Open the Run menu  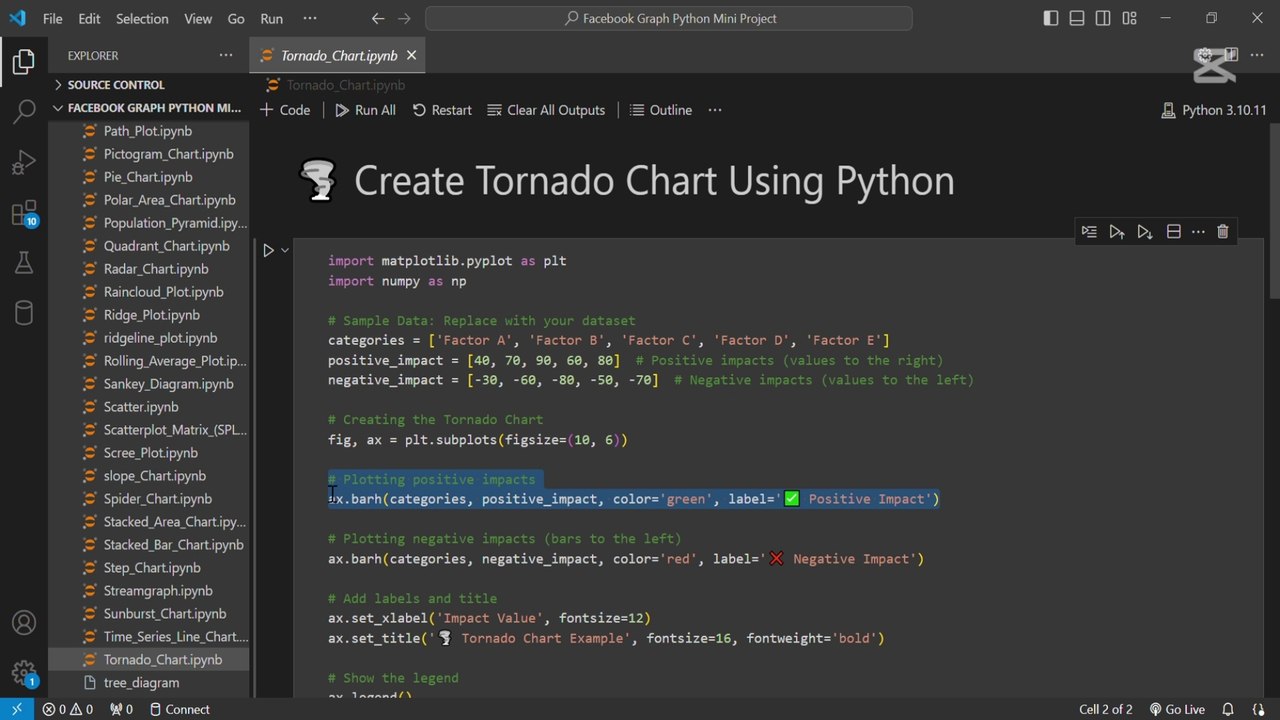pyautogui.click(x=271, y=18)
